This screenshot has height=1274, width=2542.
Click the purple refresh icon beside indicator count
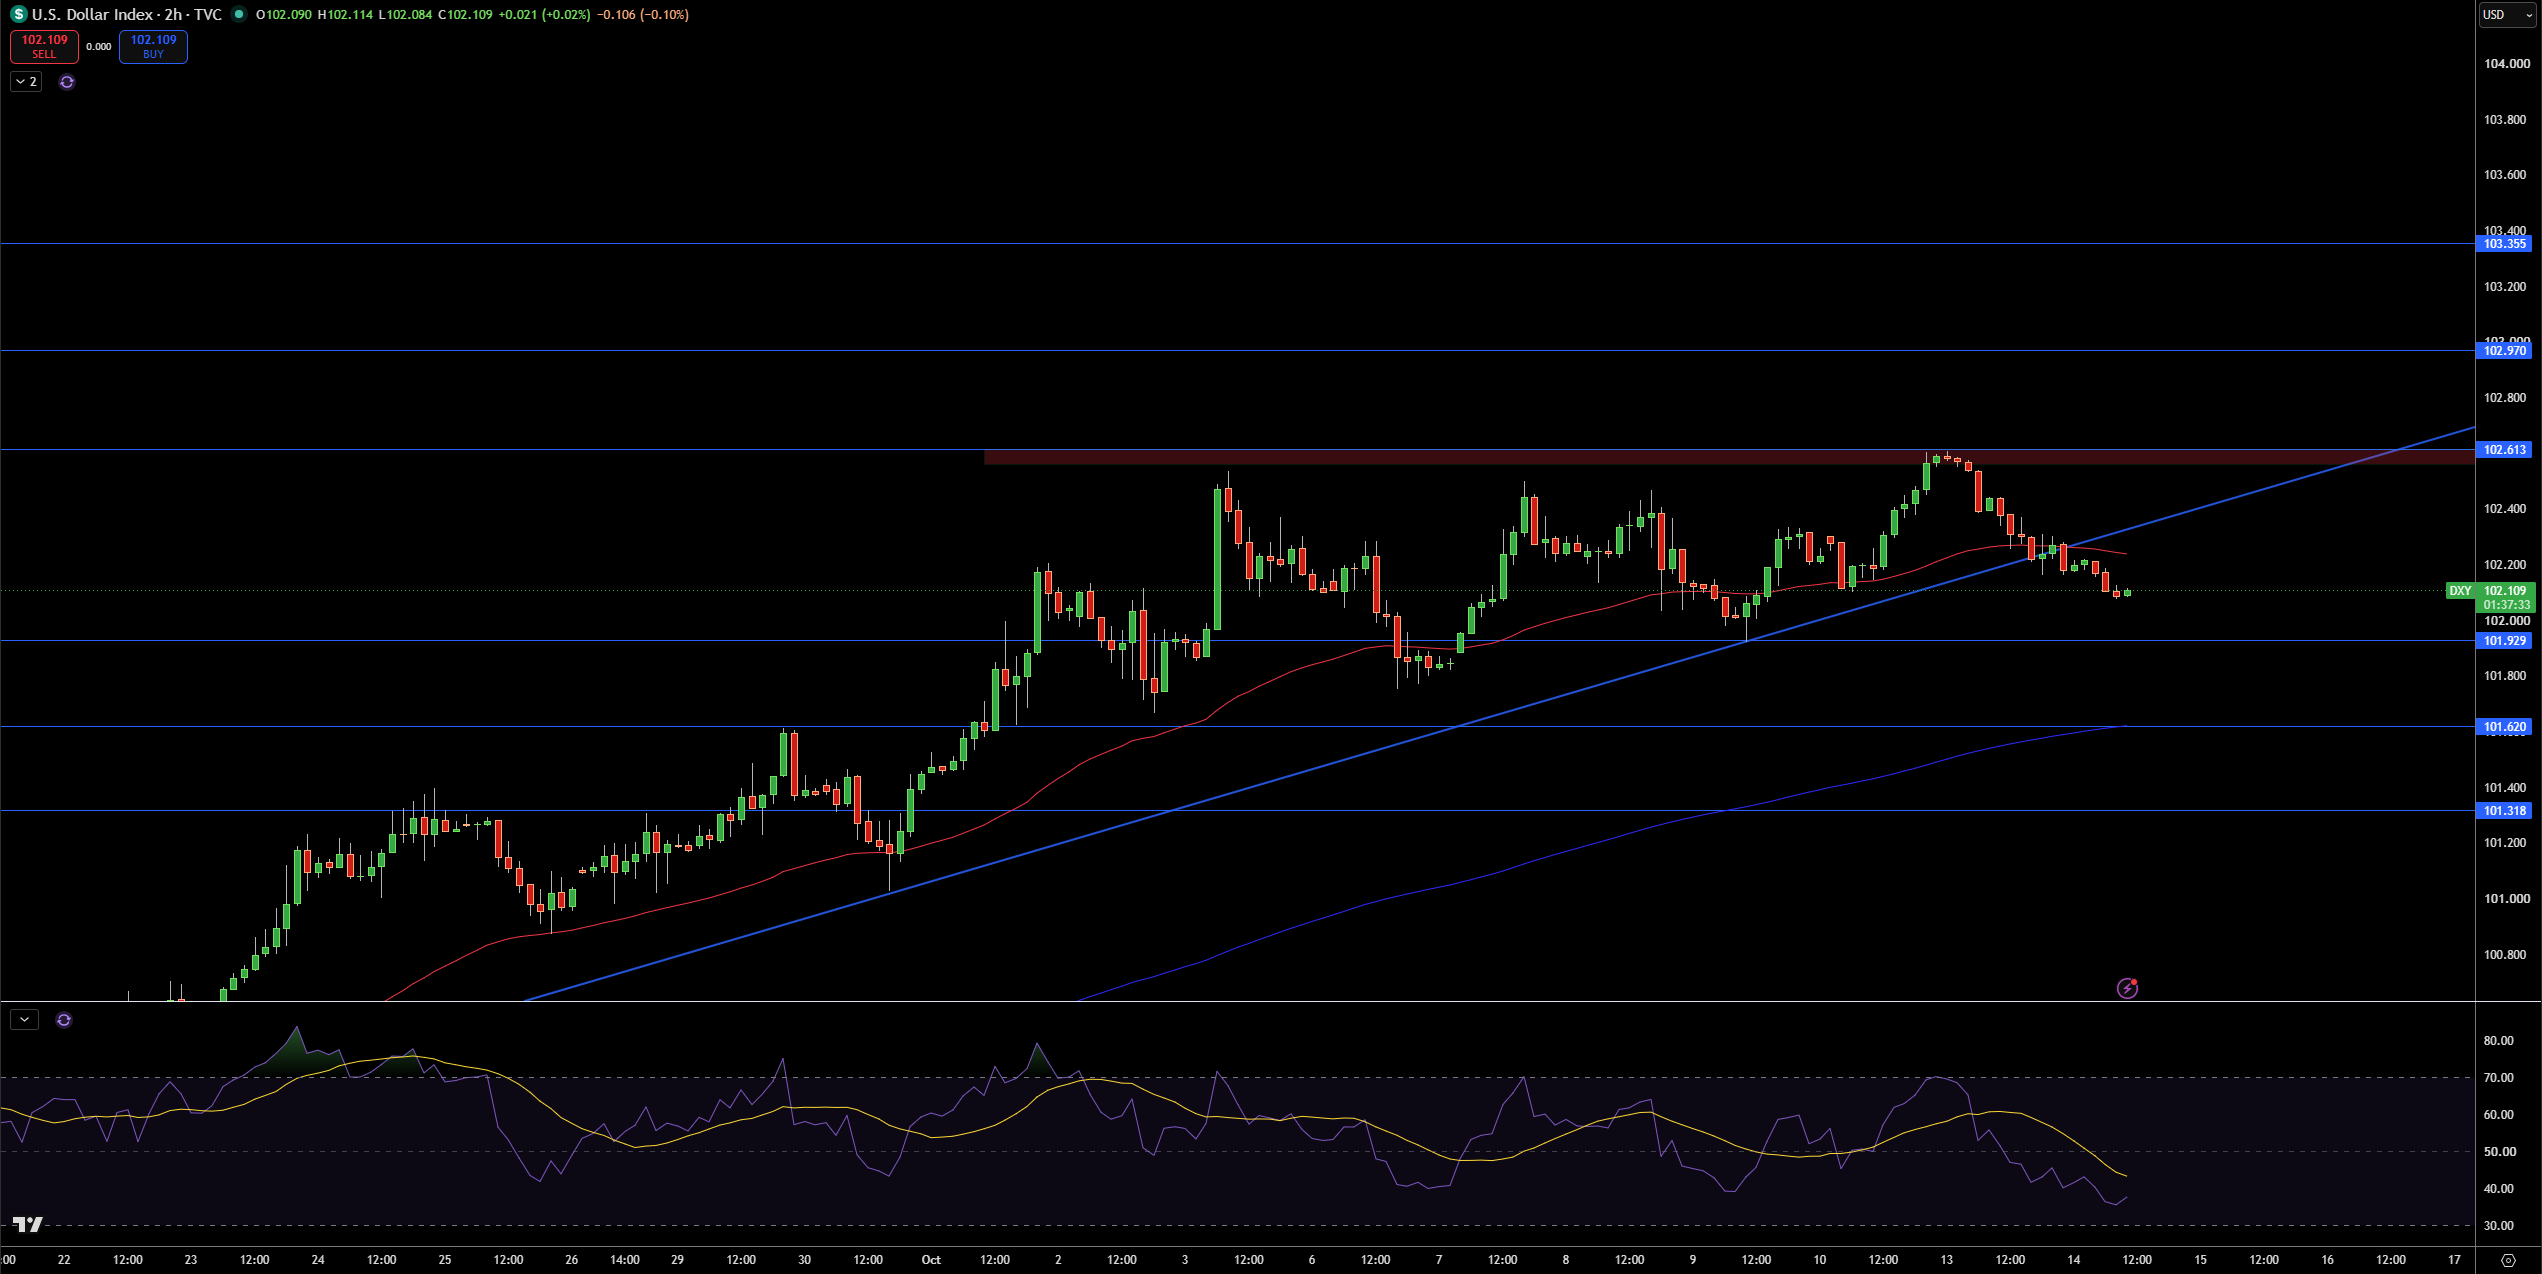67,82
